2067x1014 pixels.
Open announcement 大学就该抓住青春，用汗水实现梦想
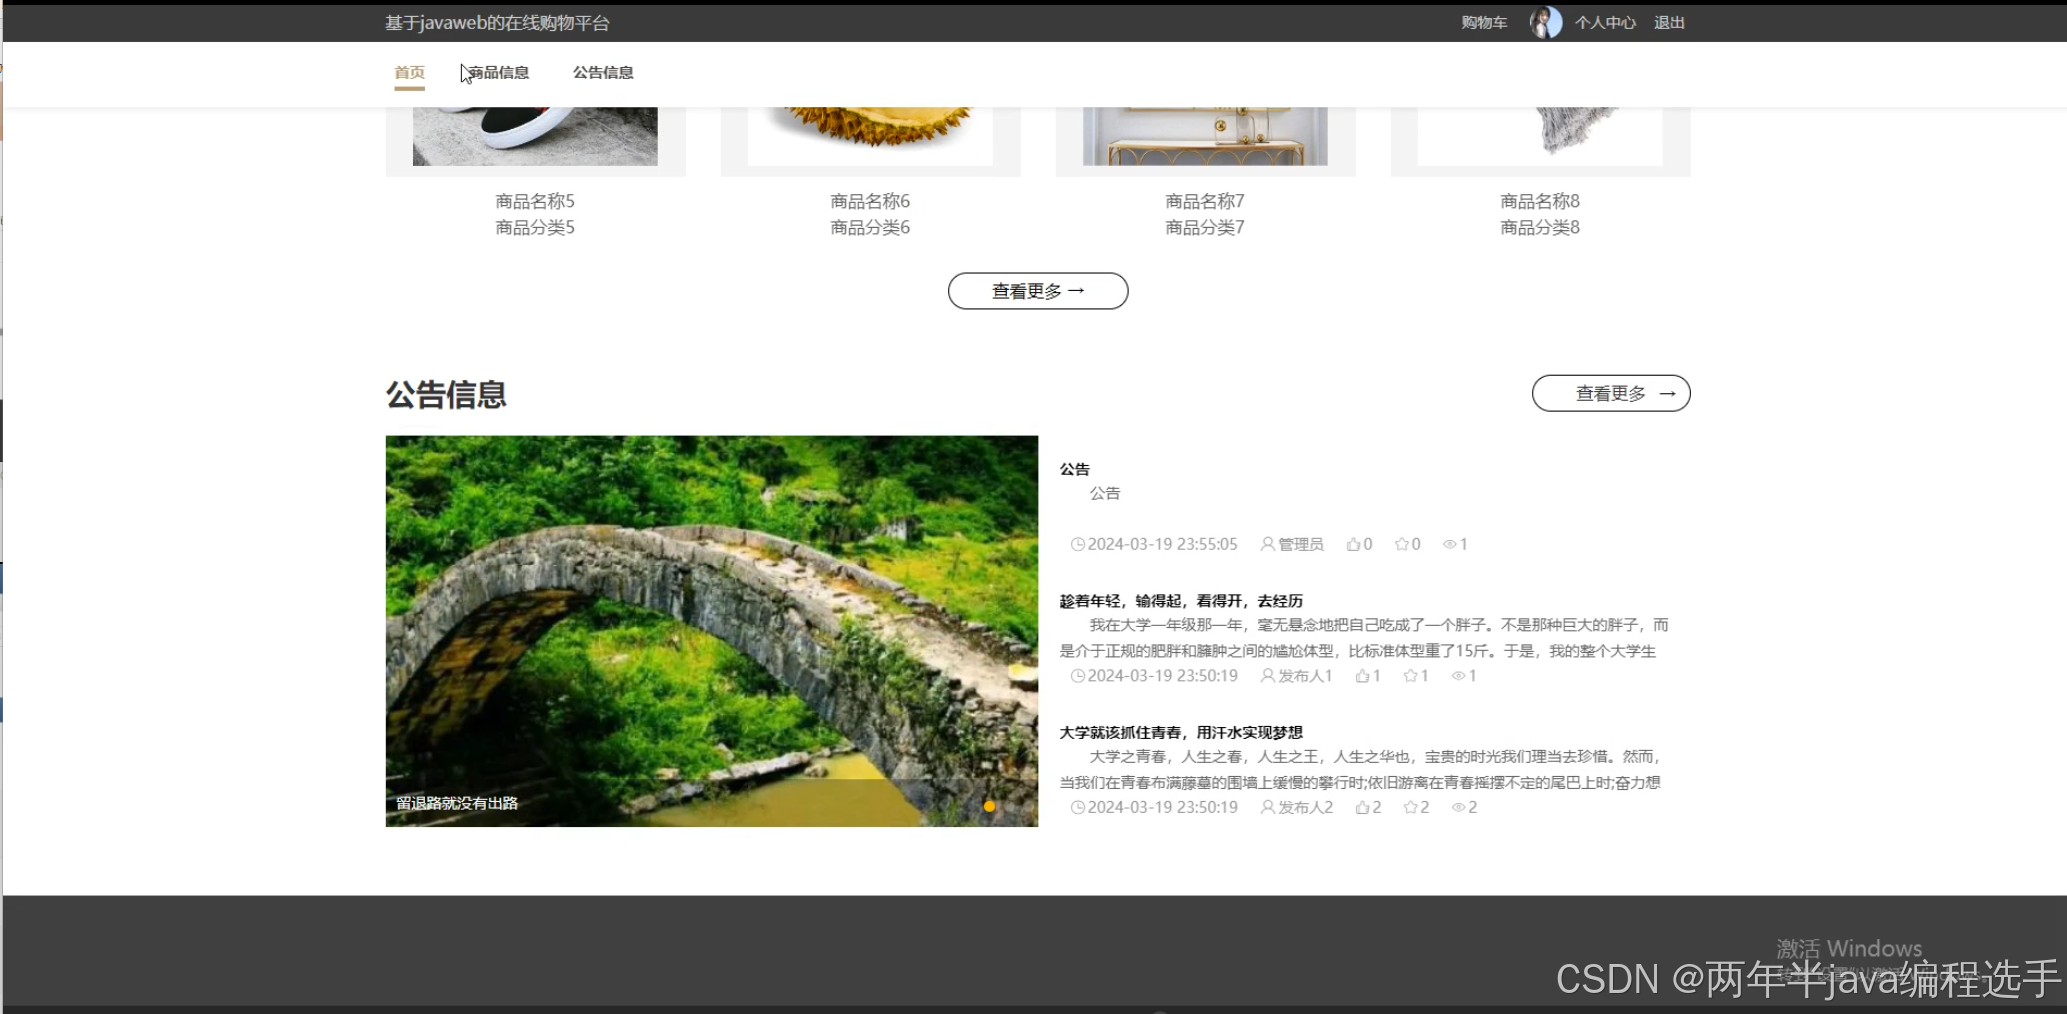1181,732
